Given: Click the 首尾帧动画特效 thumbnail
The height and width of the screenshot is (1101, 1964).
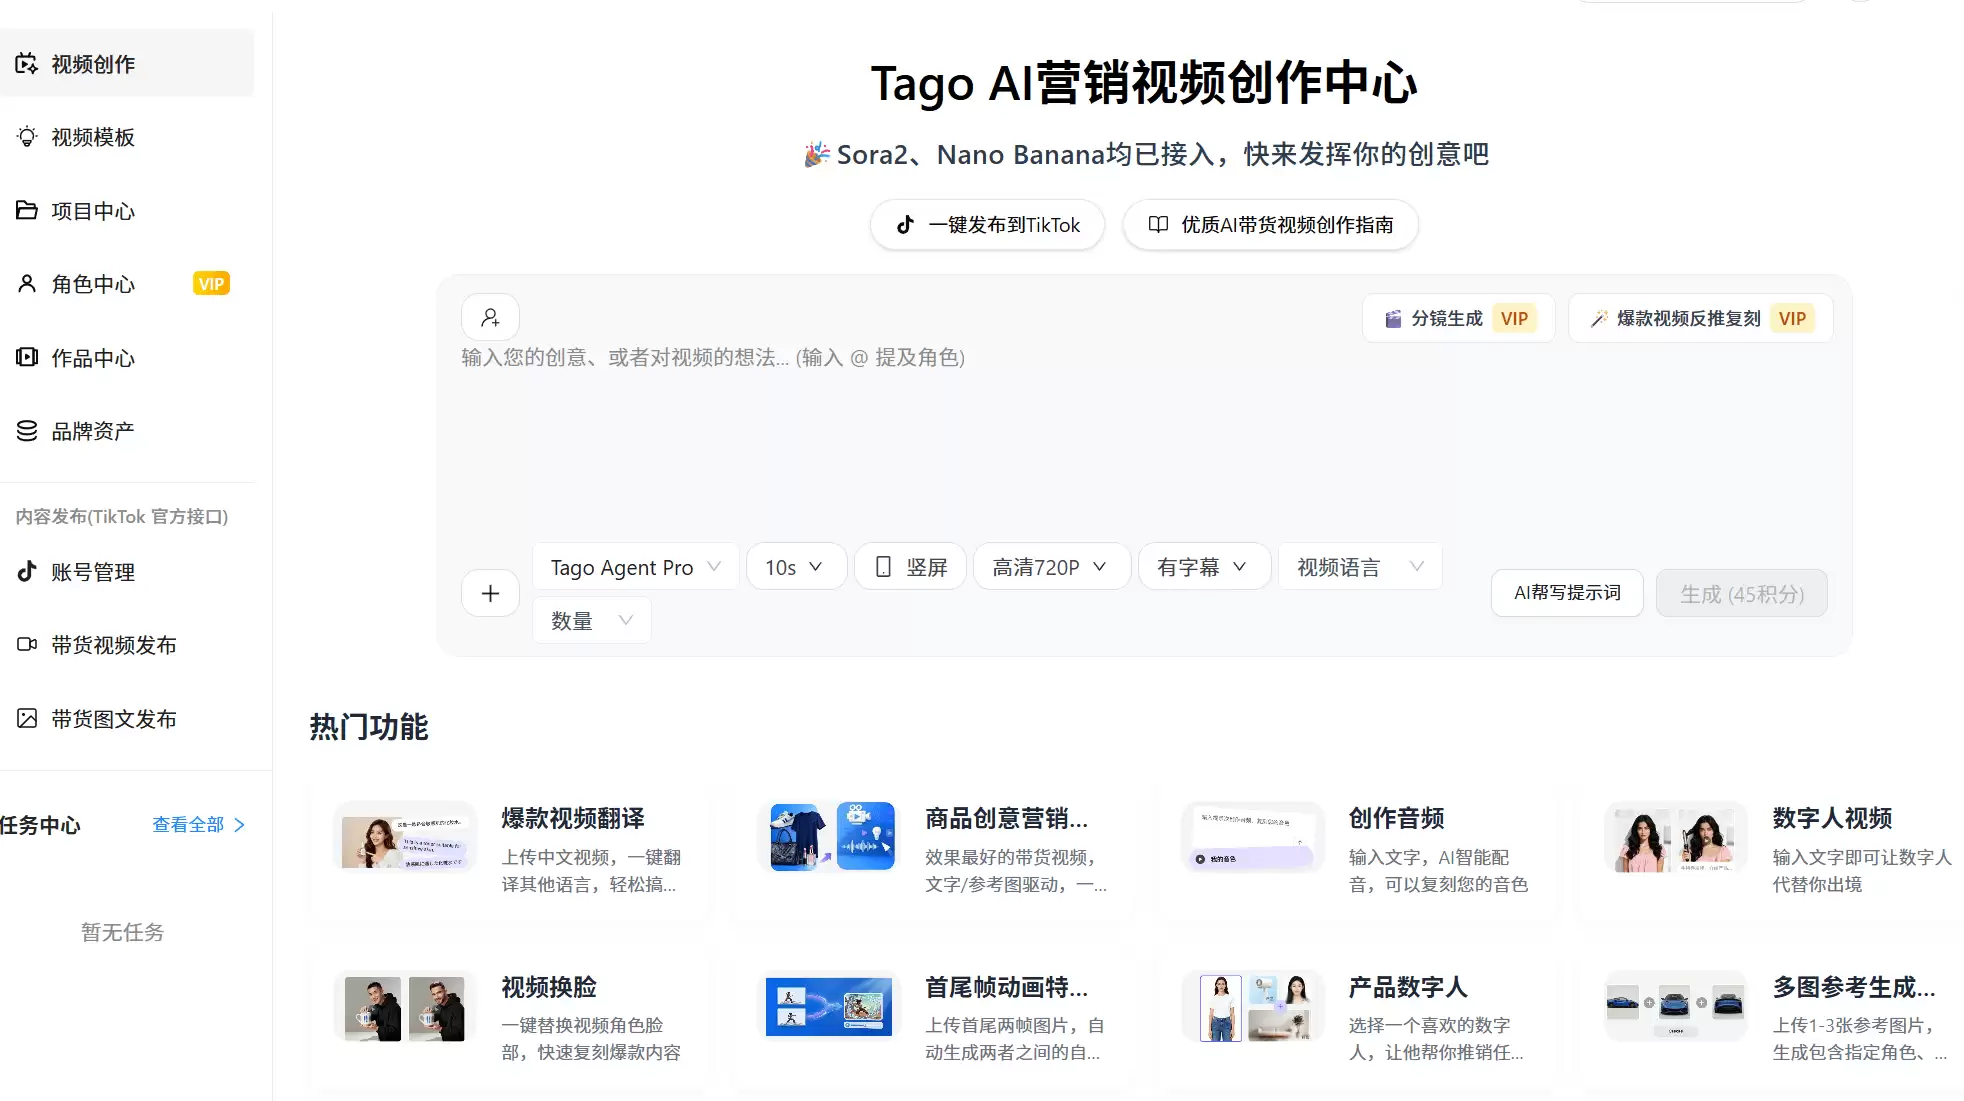Looking at the screenshot, I should tap(830, 1006).
